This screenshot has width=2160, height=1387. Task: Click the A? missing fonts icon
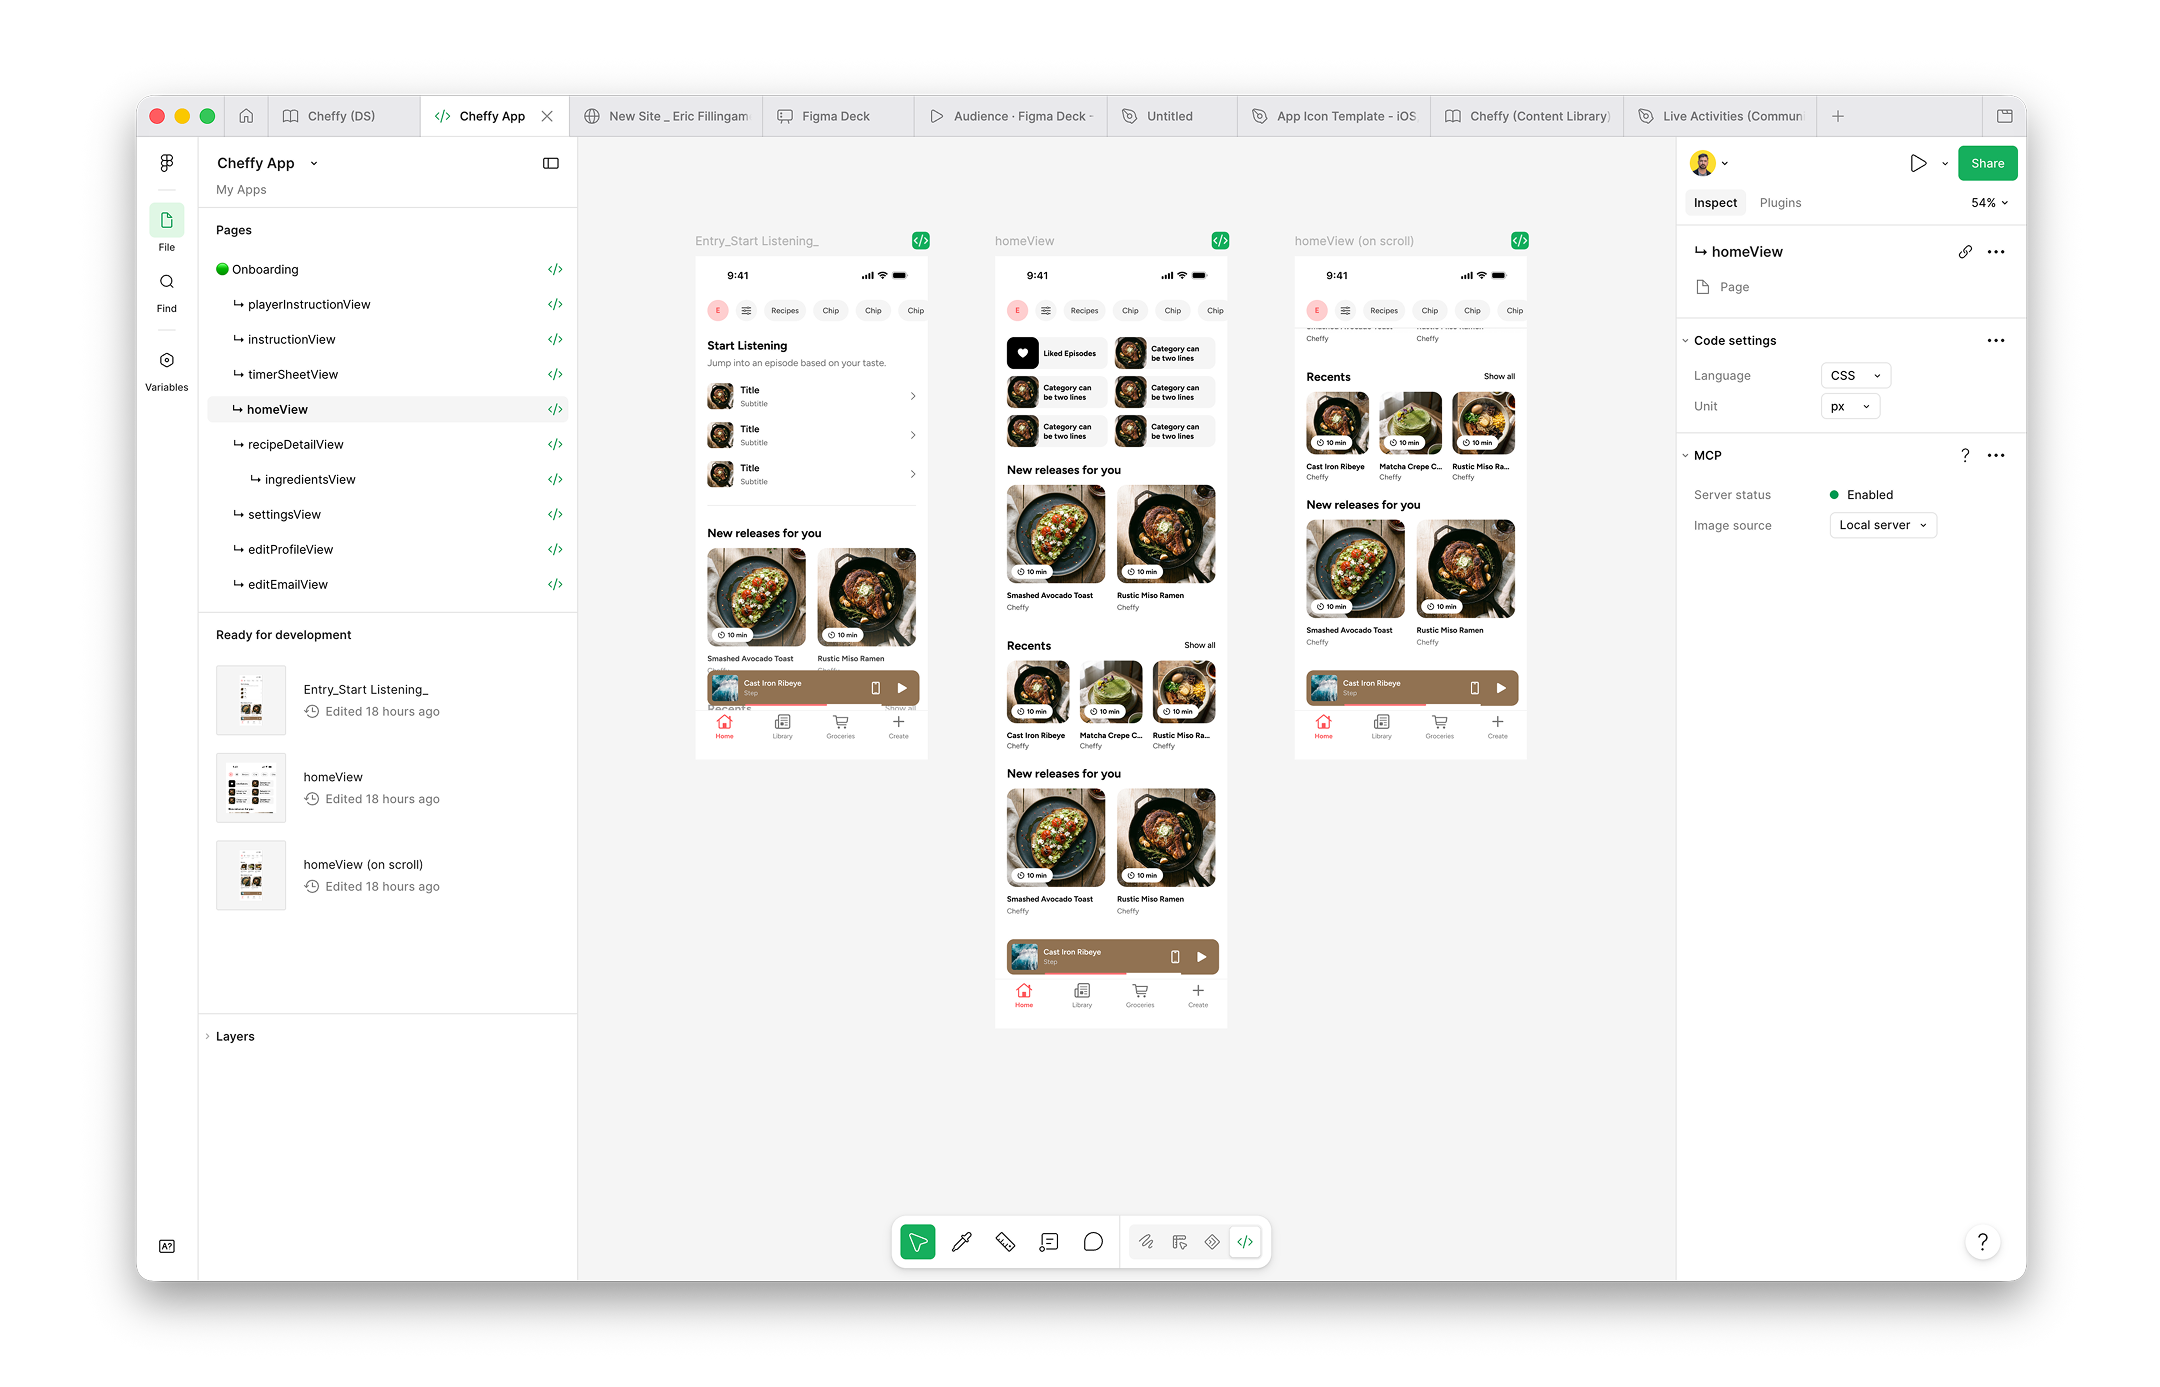(167, 1246)
